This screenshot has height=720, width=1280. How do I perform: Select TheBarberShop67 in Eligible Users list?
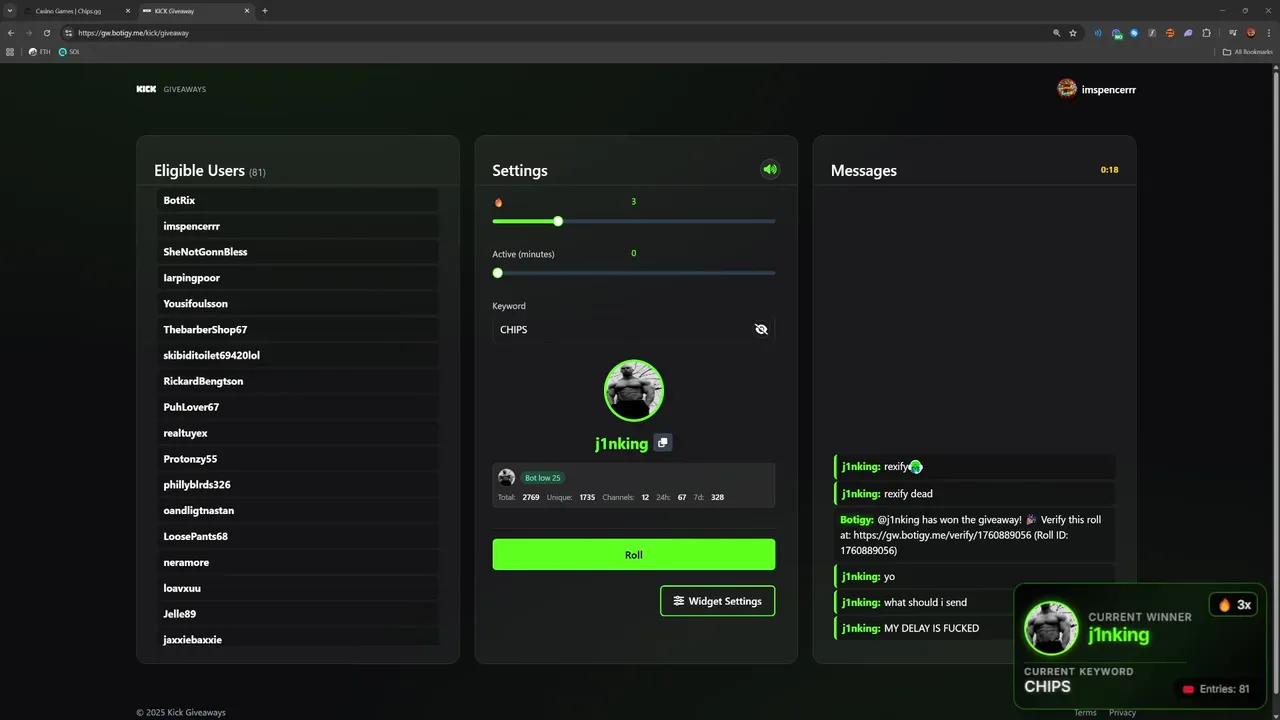pos(297,330)
